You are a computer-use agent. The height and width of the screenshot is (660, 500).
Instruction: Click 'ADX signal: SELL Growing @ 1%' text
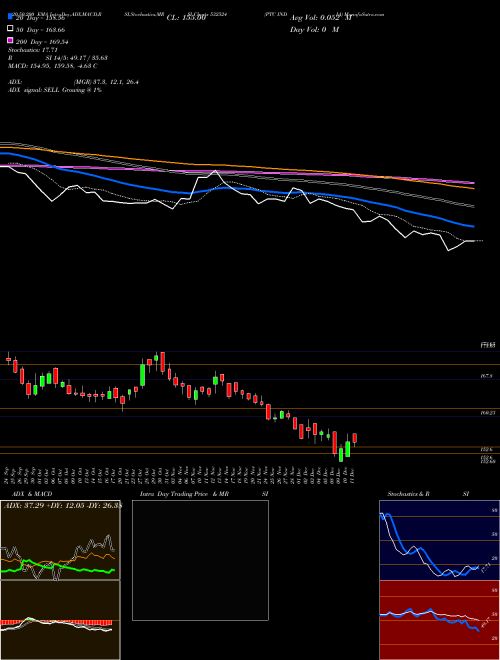55,90
